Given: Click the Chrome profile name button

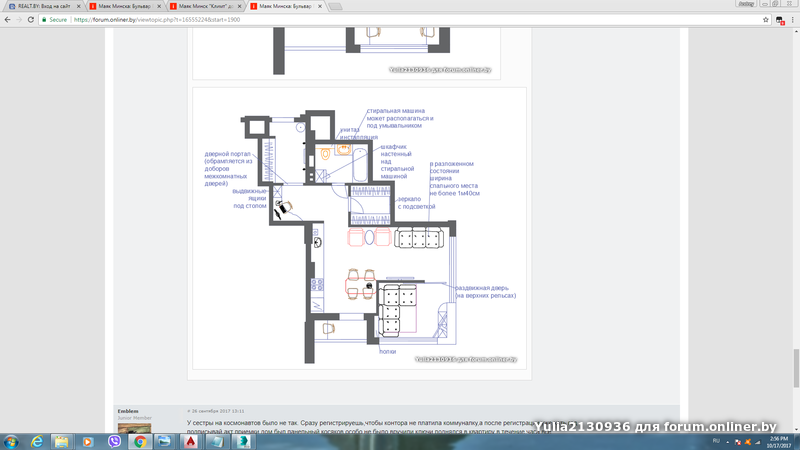Looking at the screenshot, I should [x=746, y=4].
